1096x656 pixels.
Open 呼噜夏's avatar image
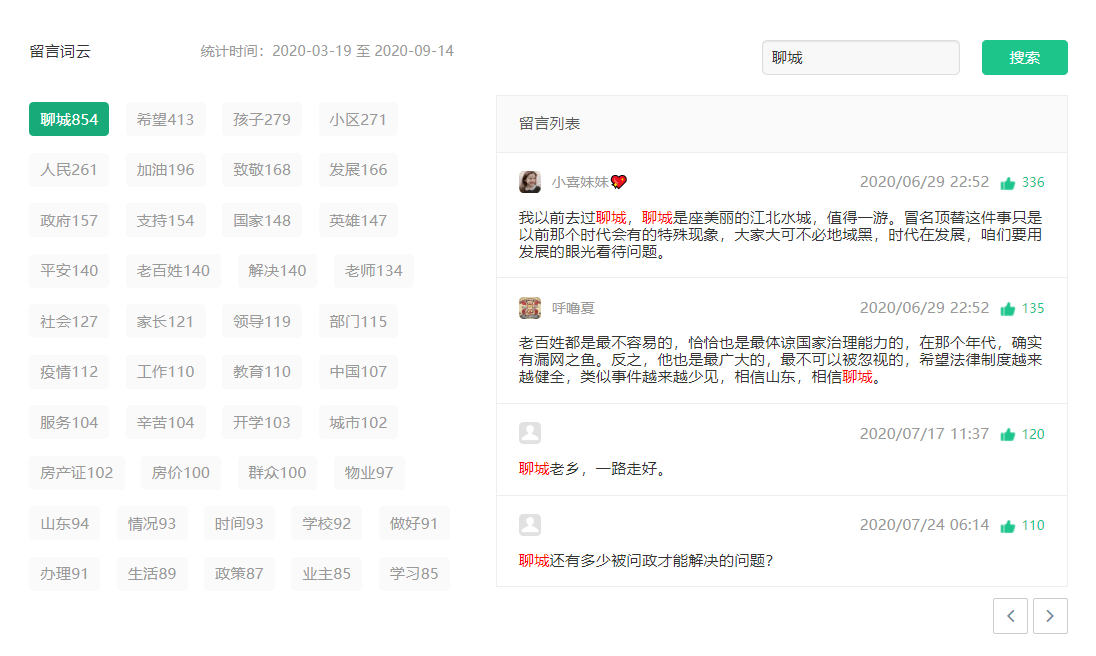click(530, 308)
